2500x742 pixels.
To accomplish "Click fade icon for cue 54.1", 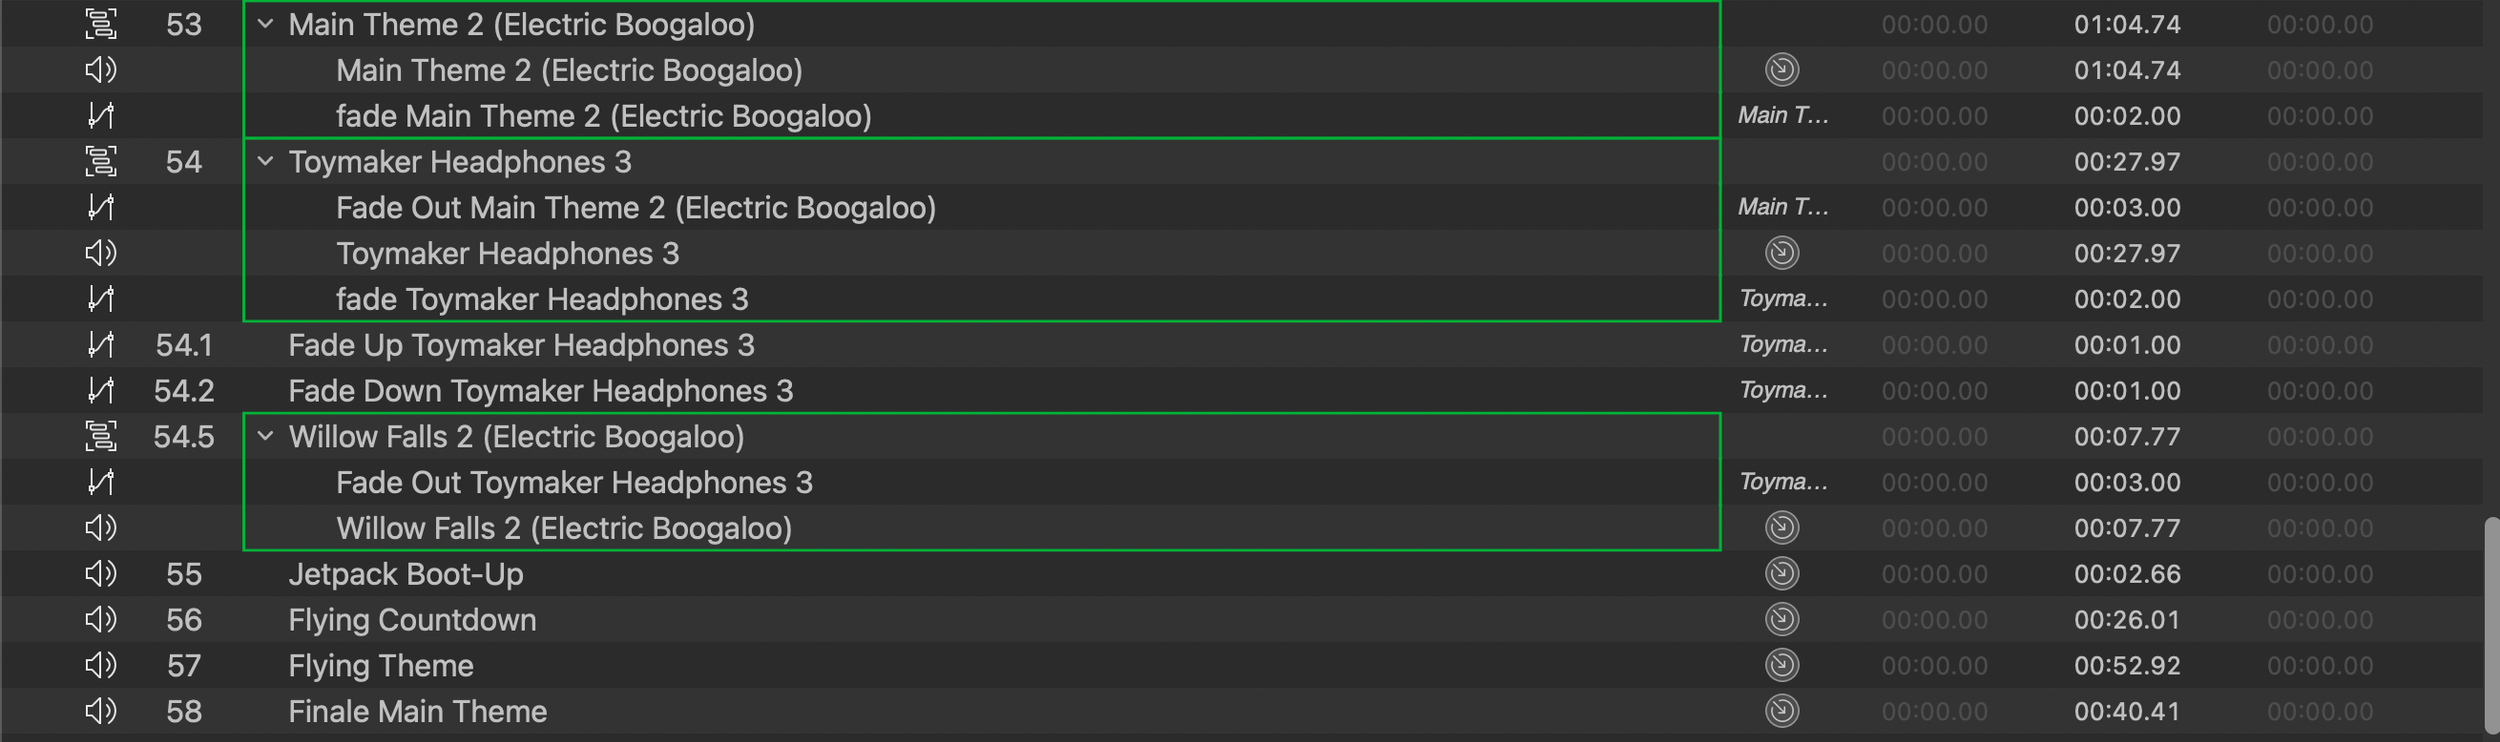I will pos(101,345).
